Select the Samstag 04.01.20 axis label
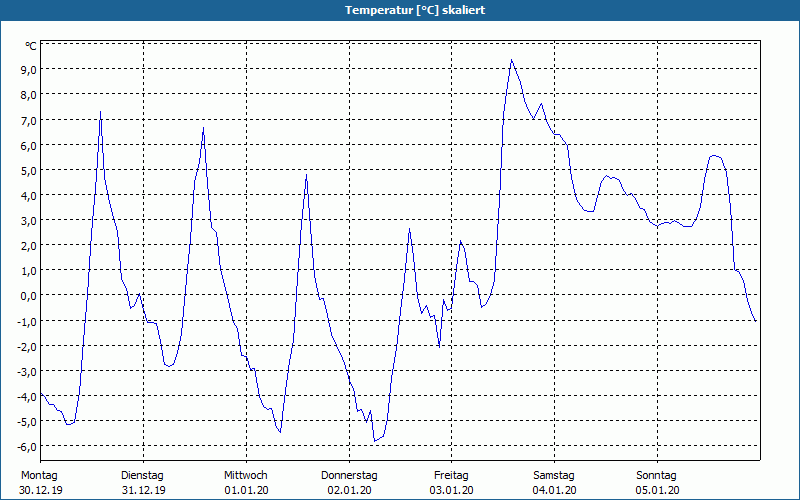The height and width of the screenshot is (500, 800). coord(554,483)
